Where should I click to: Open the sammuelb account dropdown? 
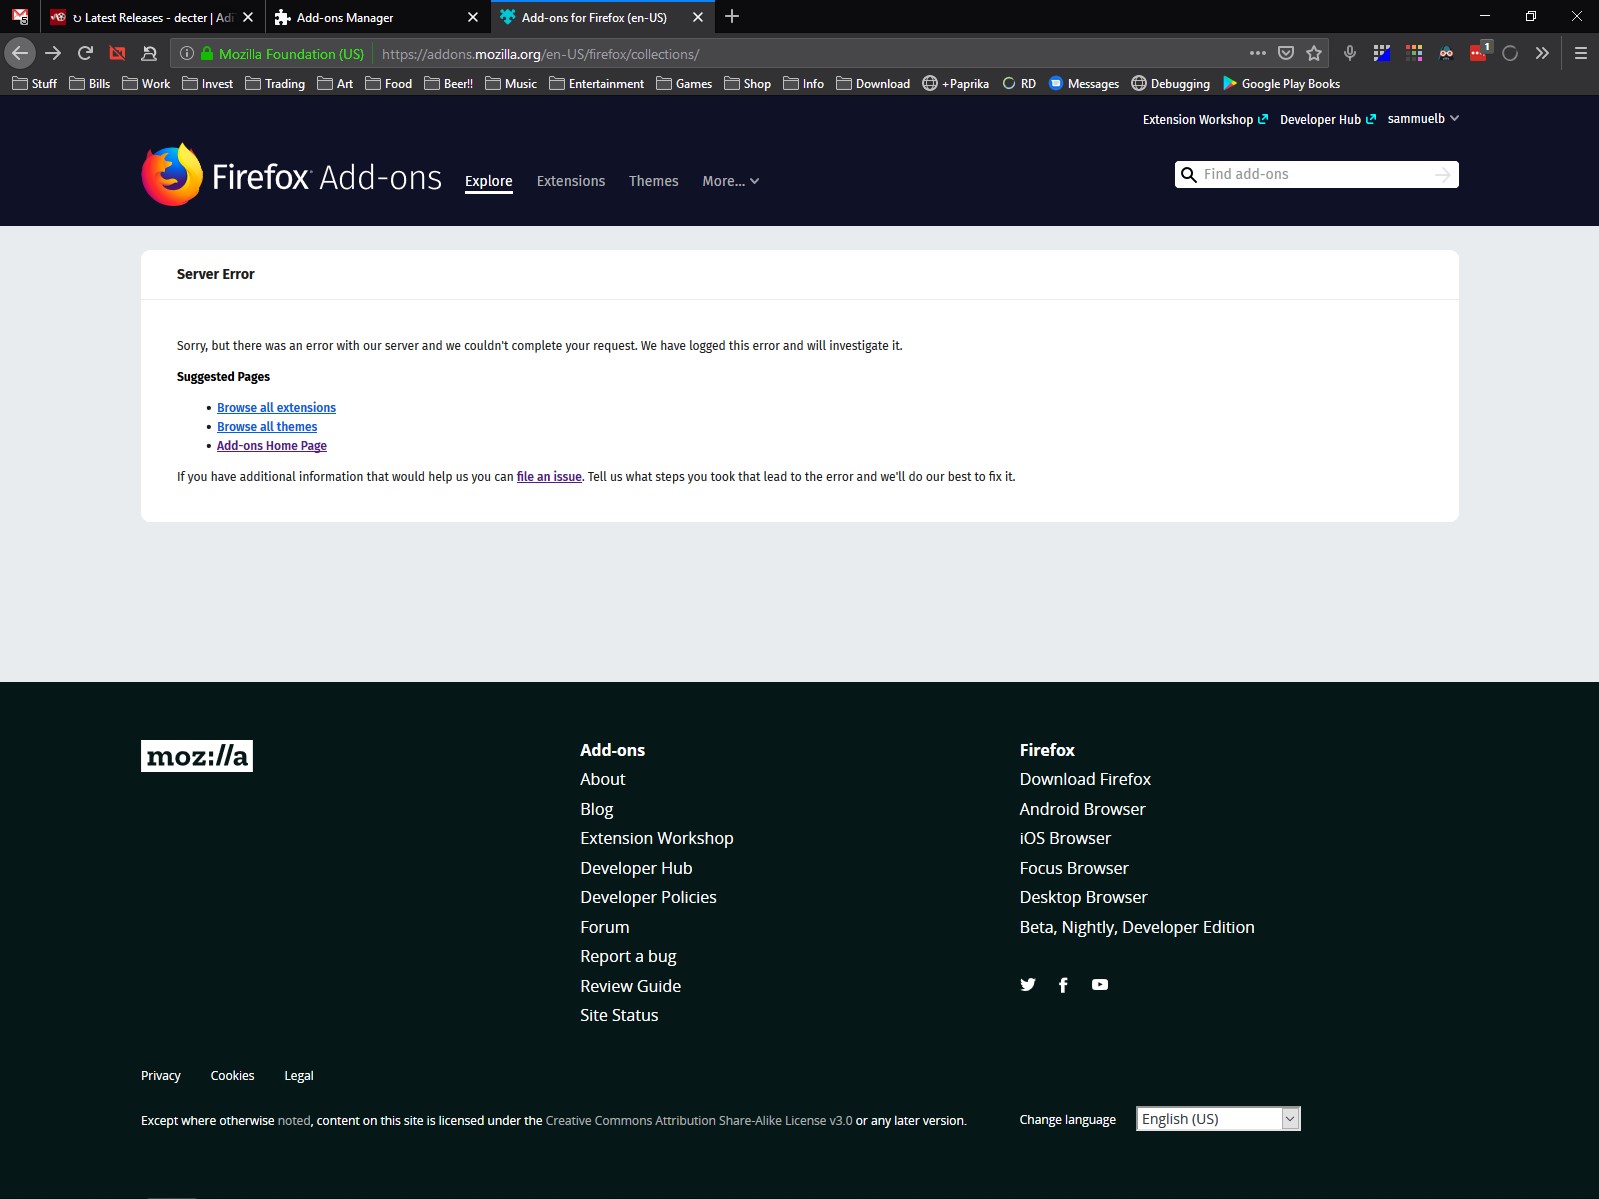[1423, 118]
